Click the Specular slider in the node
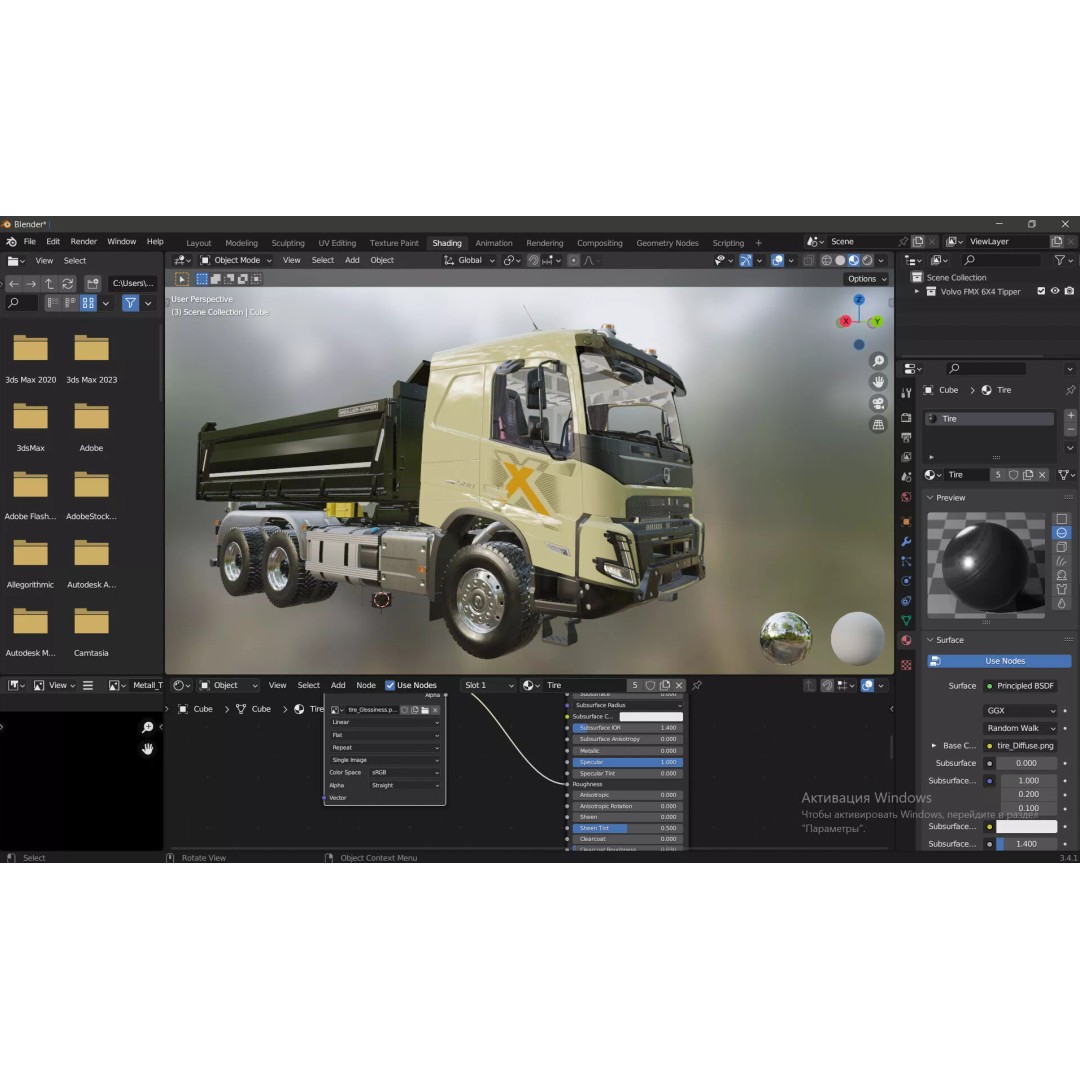The image size is (1080, 1080). 627,762
